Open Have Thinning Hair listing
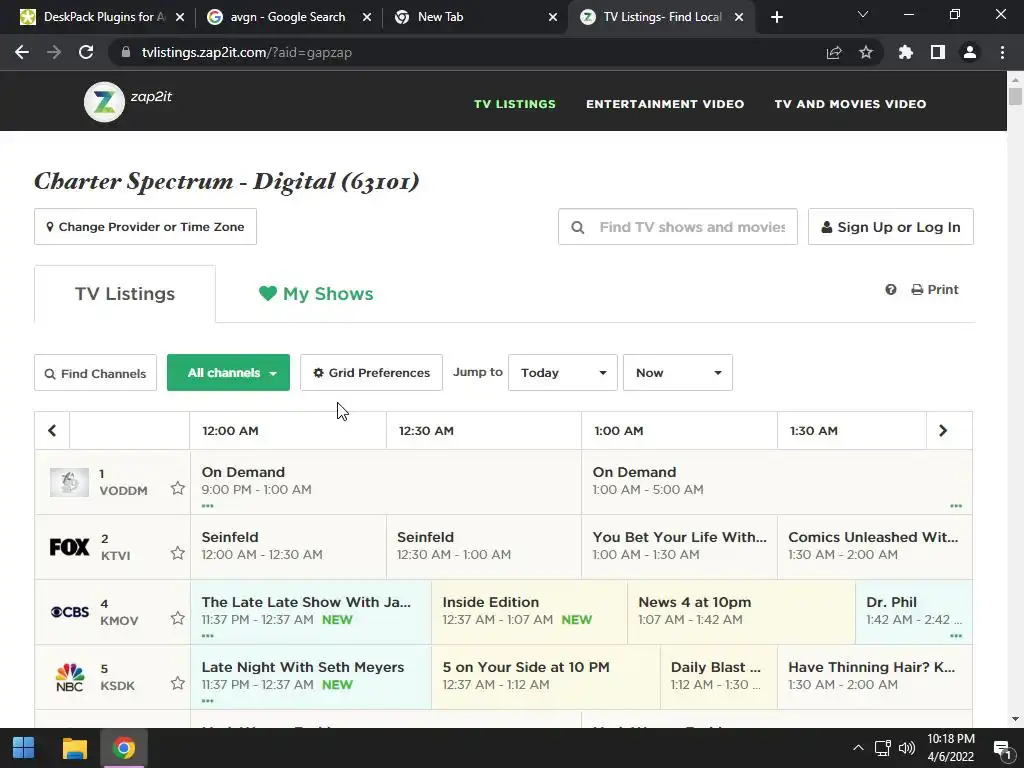This screenshot has width=1024, height=768. pos(874,677)
